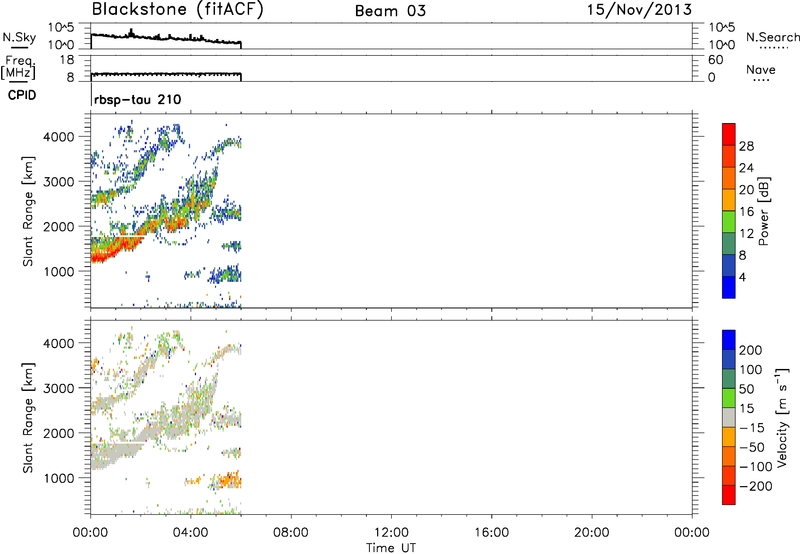Pick the blue top segment of the Velocity colorbar
Screen dimensions: 800x554
coord(729,340)
